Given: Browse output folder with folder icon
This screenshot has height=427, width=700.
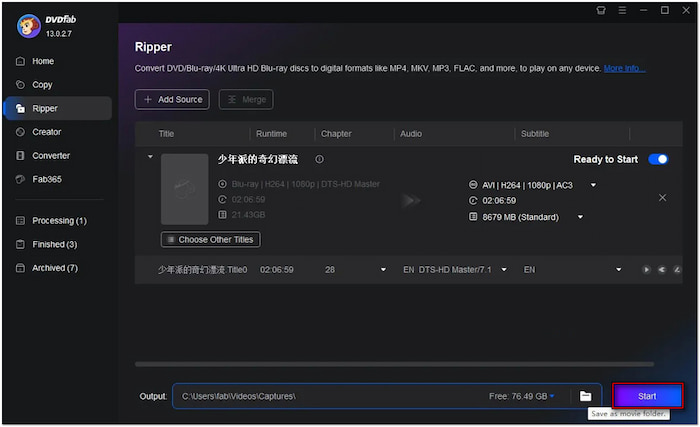Looking at the screenshot, I should 585,396.
